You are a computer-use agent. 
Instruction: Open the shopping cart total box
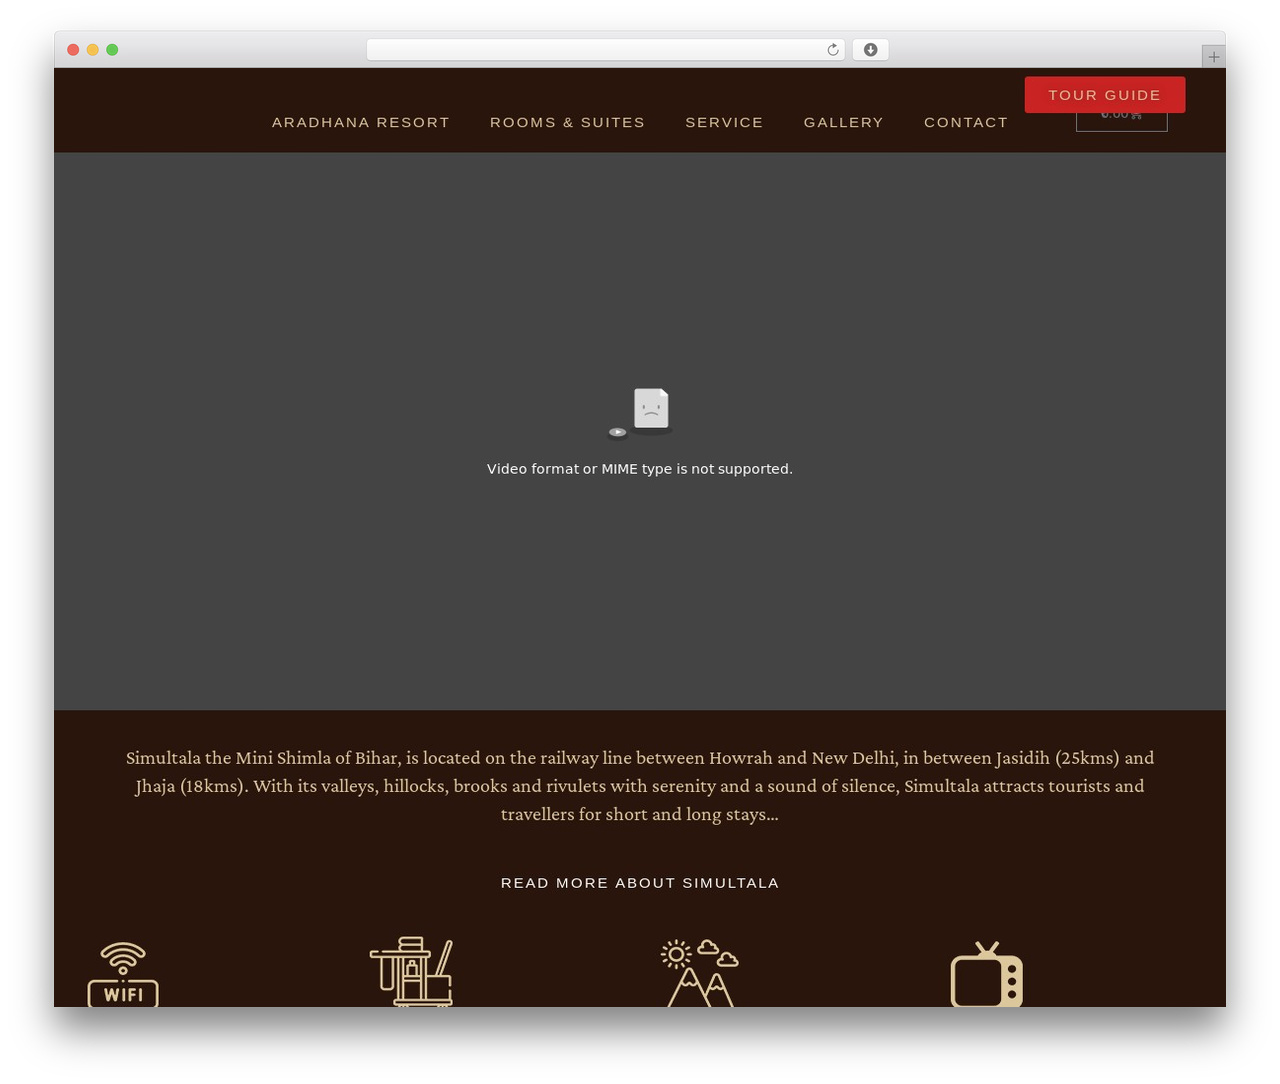[x=1121, y=121]
